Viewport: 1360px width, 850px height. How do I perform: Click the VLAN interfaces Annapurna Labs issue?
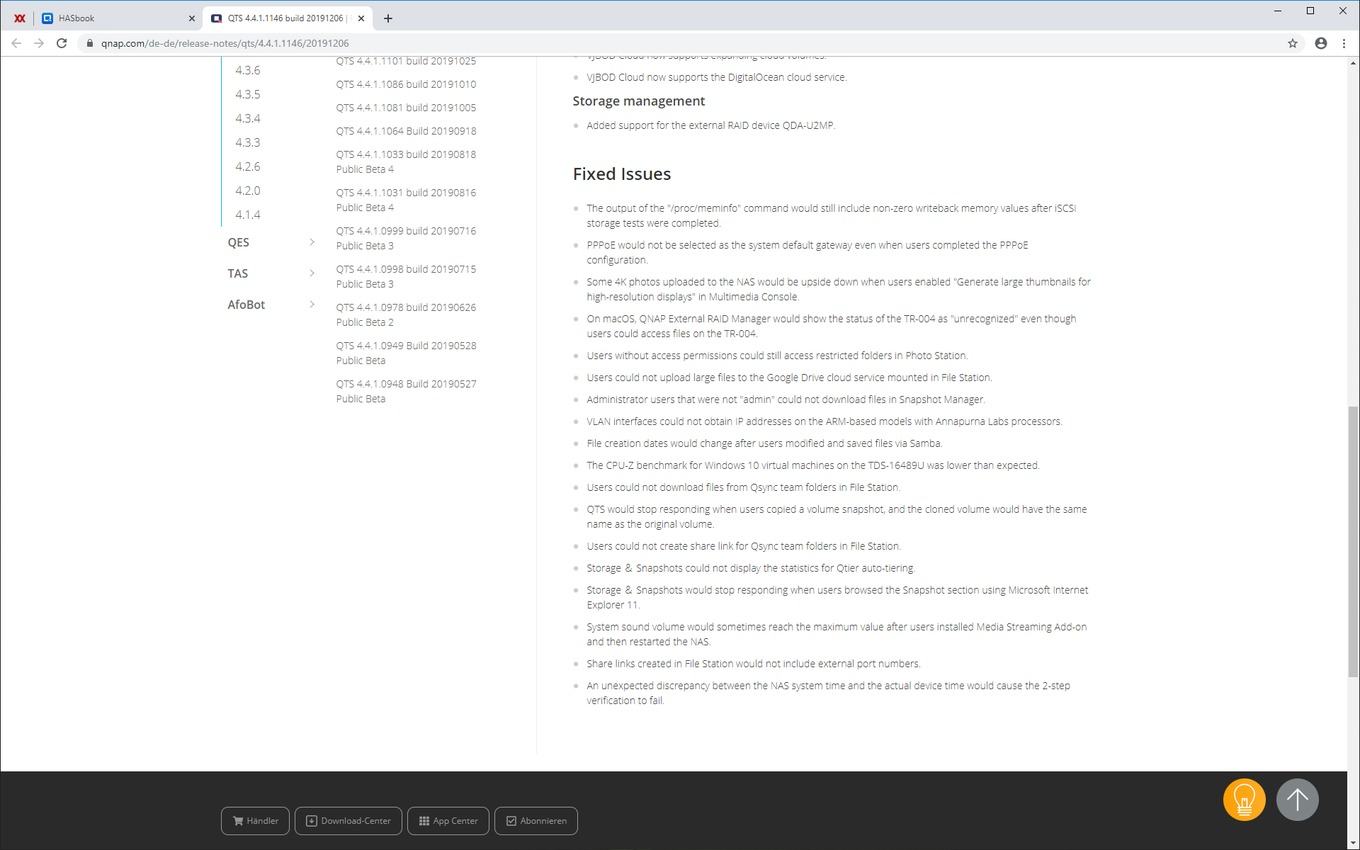(824, 421)
